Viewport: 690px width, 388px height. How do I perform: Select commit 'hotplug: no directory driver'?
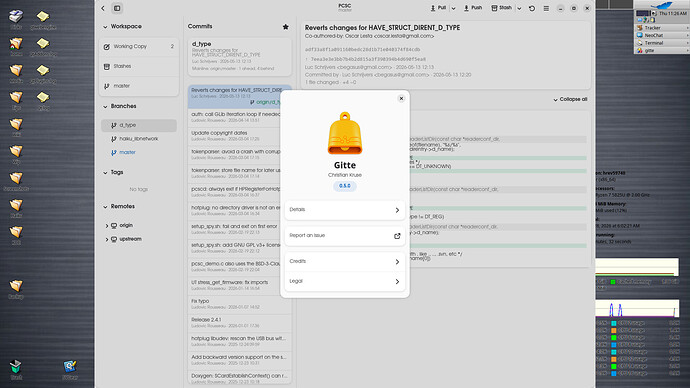pos(235,210)
